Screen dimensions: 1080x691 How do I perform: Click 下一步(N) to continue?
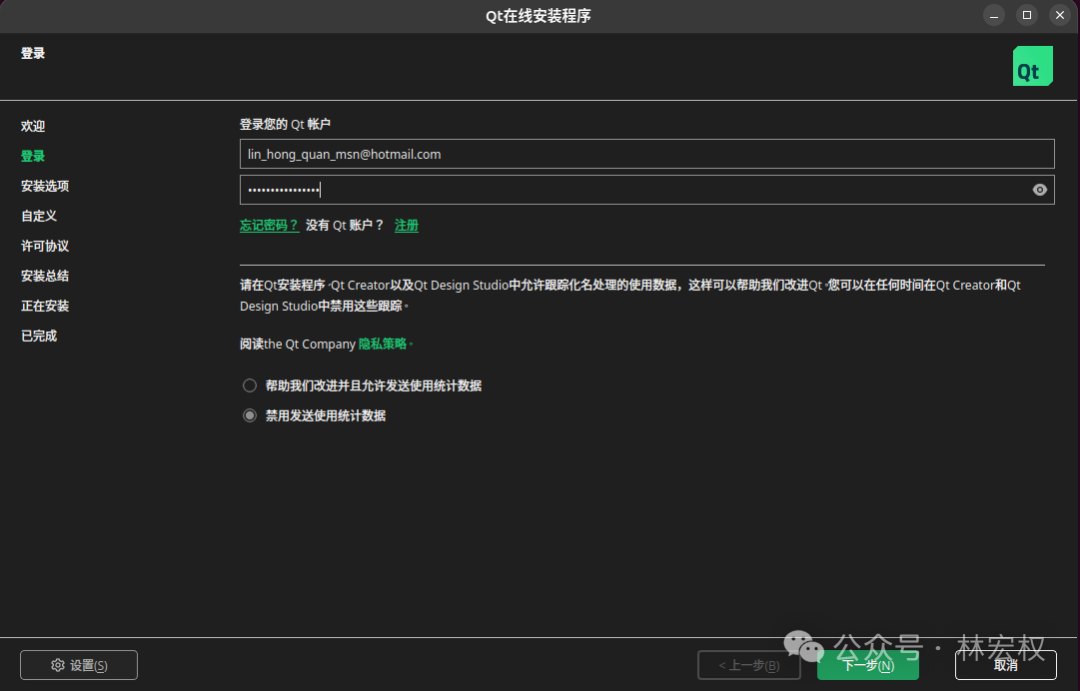tap(868, 665)
